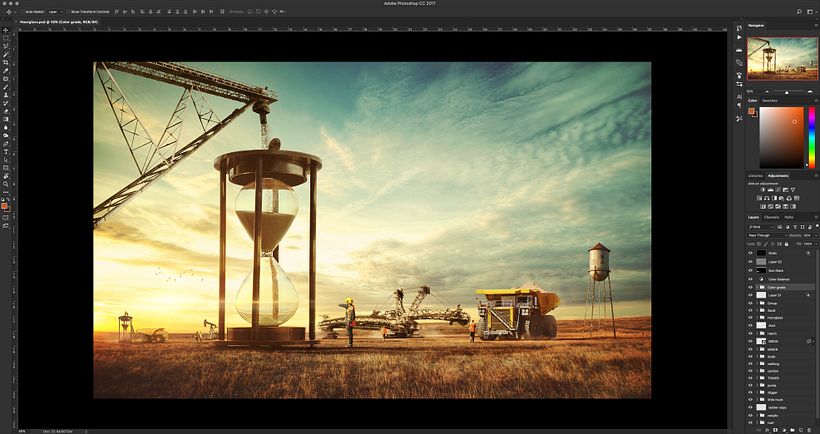Switch to the Libraries tab

(756, 175)
